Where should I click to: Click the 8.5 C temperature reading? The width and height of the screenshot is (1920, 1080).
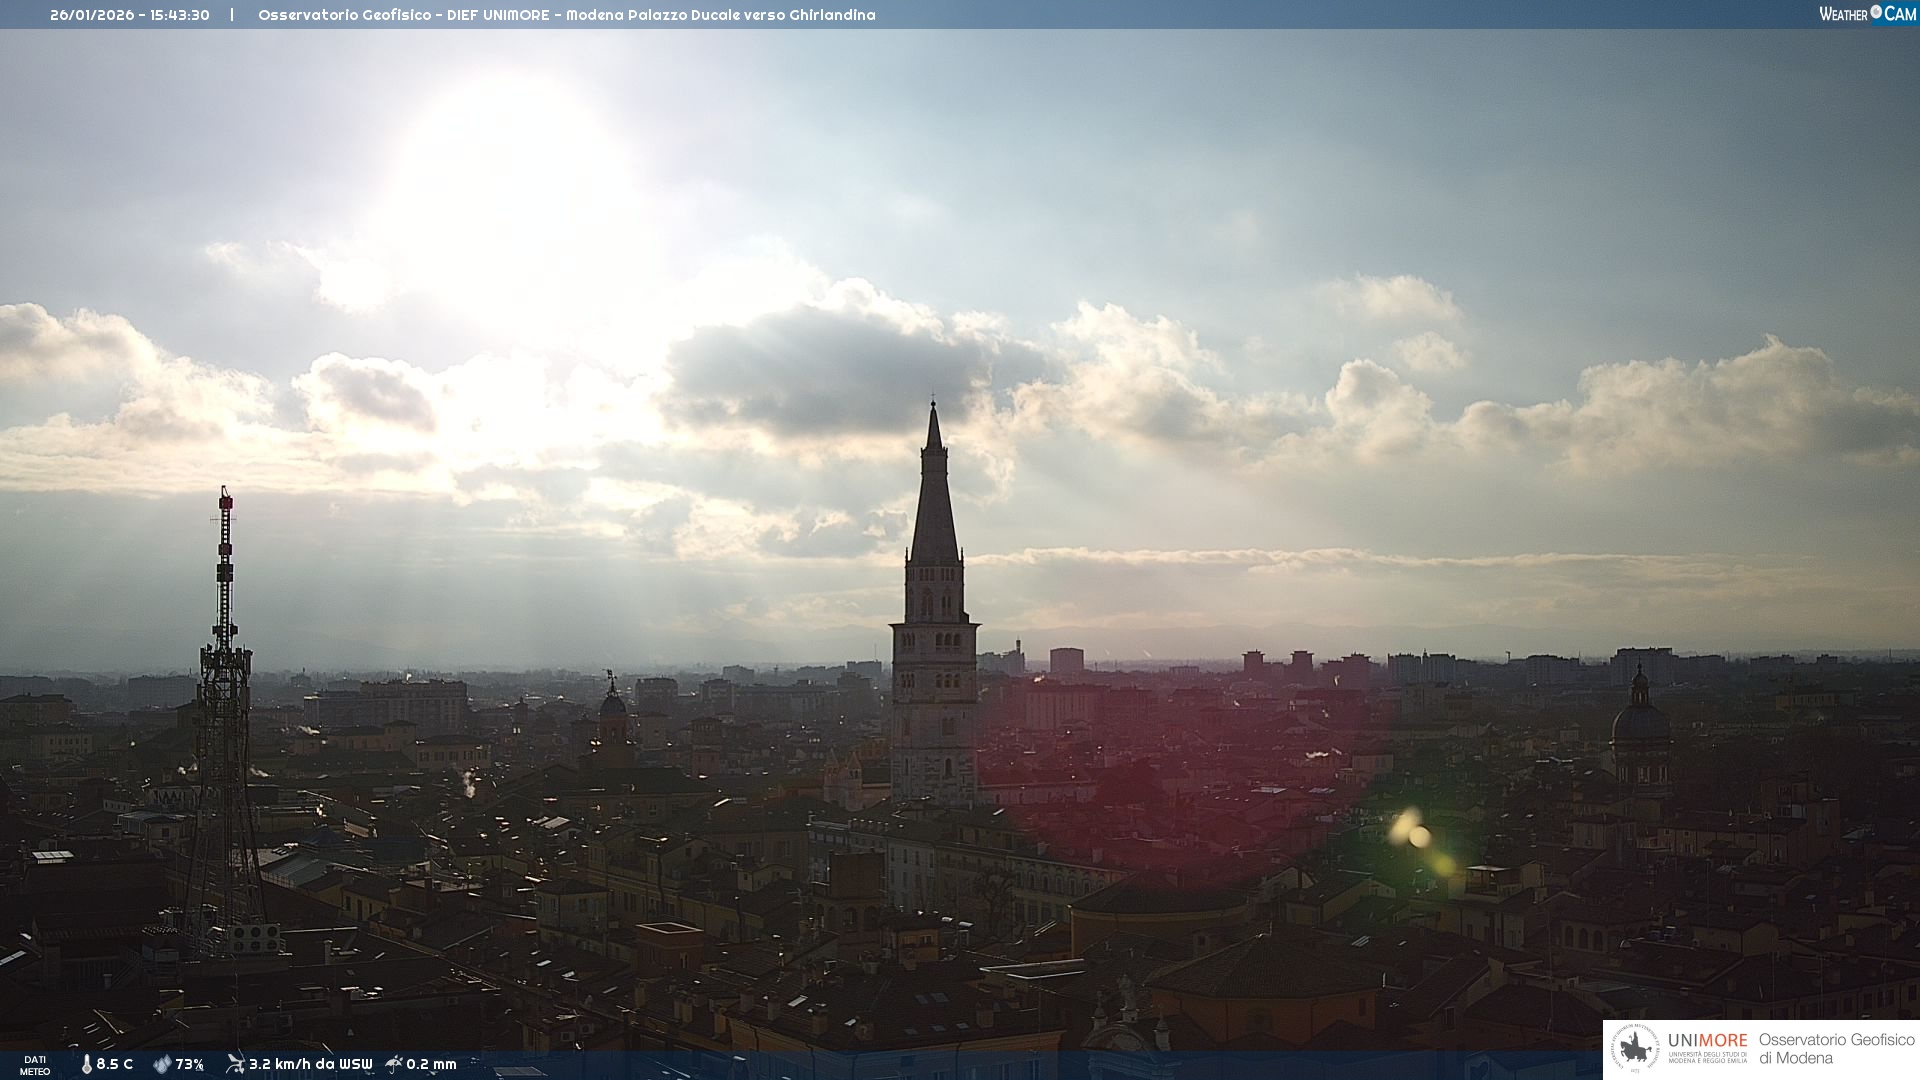point(115,1064)
